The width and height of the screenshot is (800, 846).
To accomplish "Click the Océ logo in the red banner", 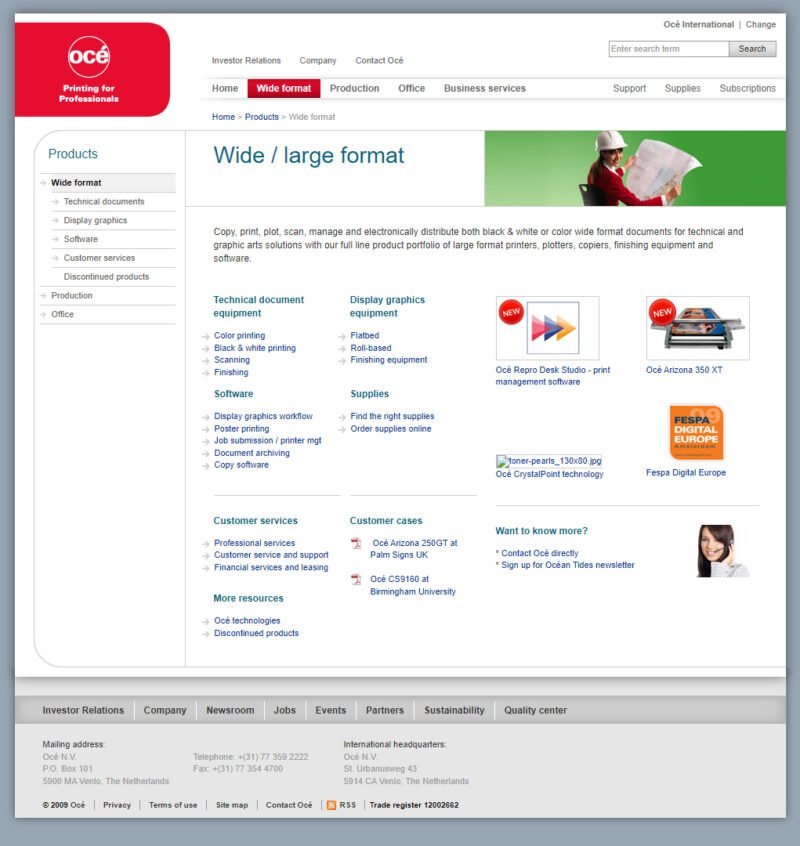I will [x=89, y=57].
